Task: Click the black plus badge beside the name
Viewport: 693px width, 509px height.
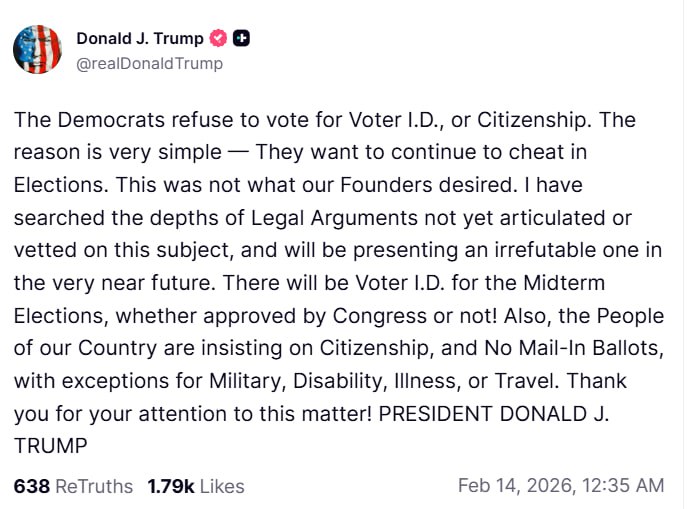Action: pyautogui.click(x=241, y=39)
